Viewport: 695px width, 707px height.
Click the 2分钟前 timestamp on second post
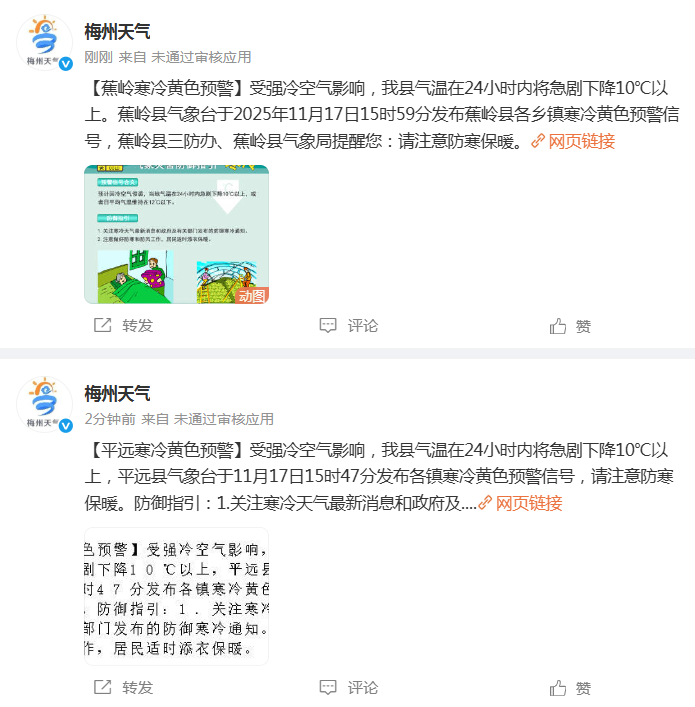click(x=110, y=419)
